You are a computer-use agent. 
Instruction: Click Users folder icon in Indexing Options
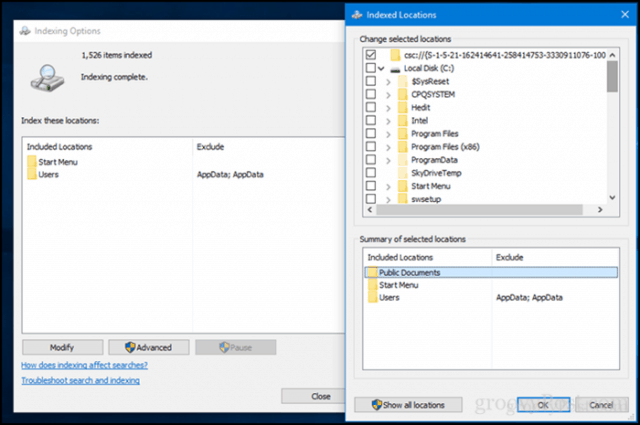pyautogui.click(x=32, y=174)
